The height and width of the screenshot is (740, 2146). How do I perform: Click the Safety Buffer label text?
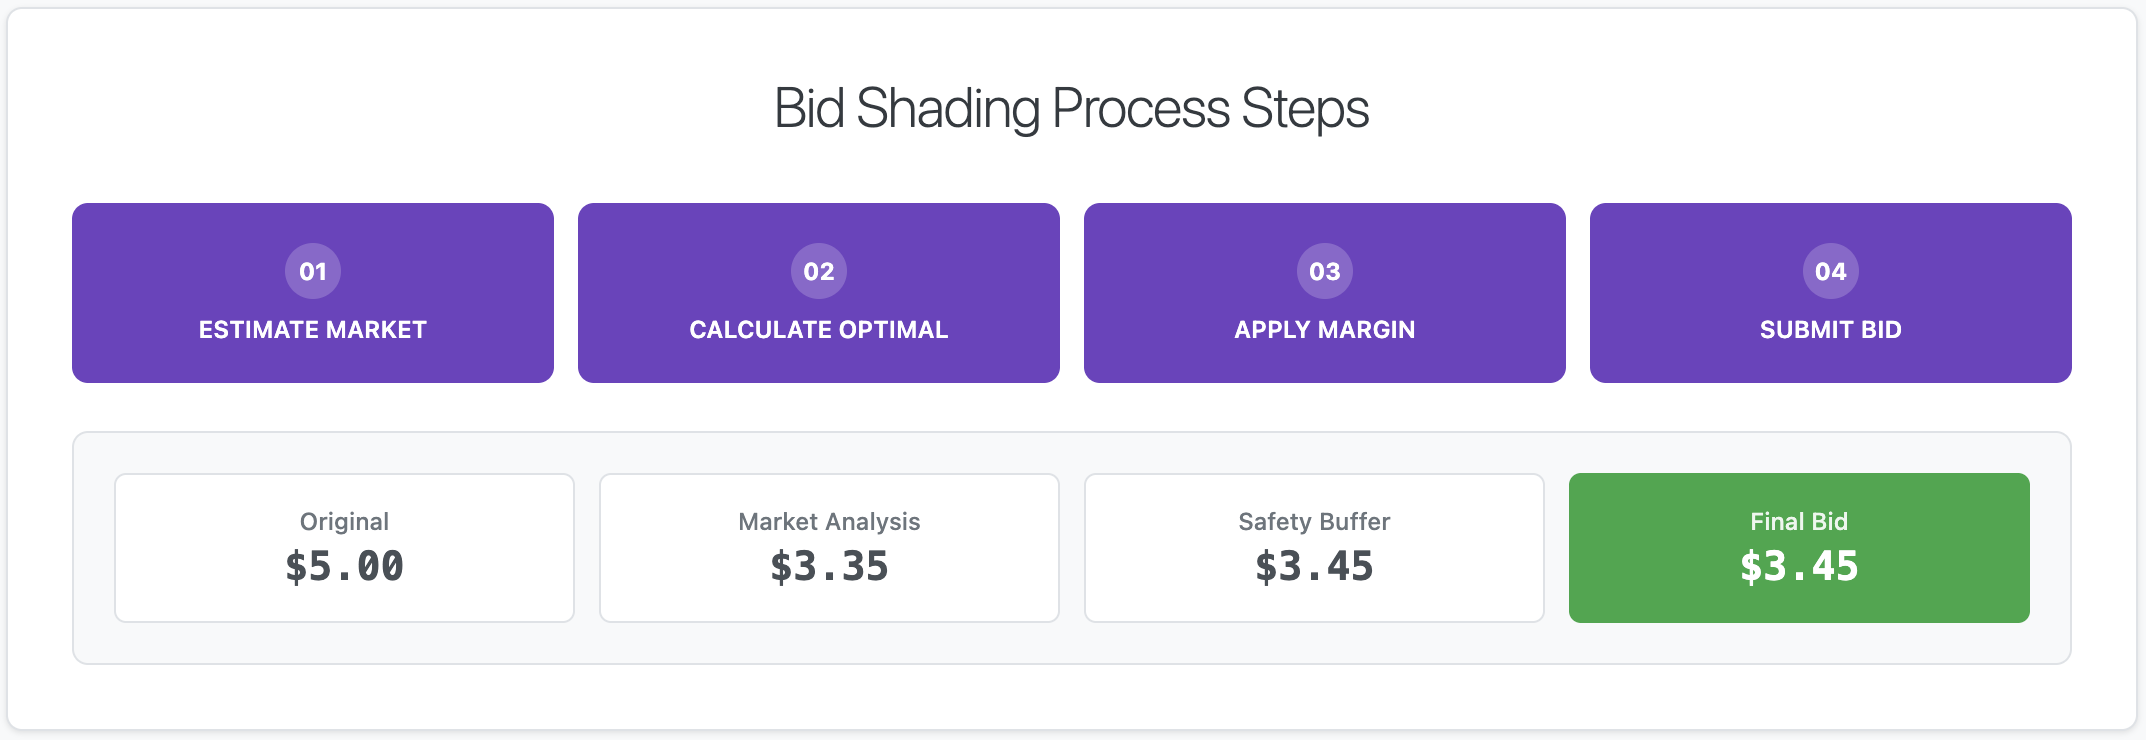1314,521
